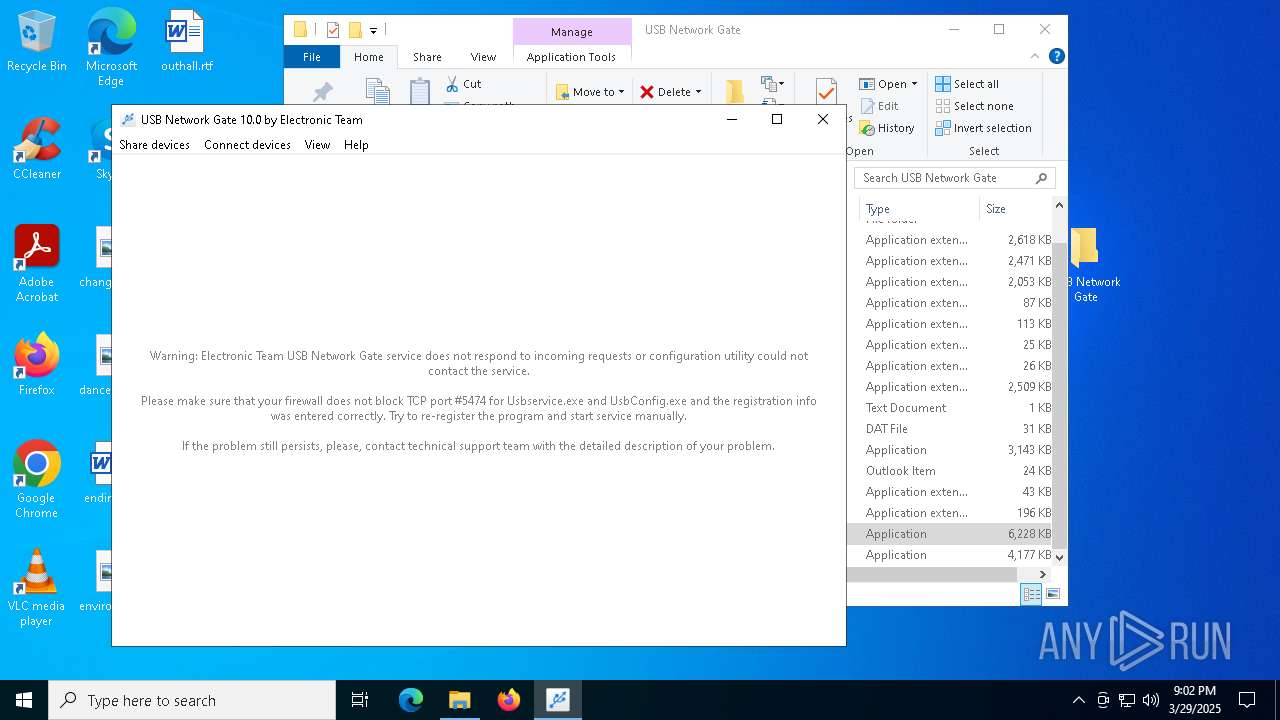The width and height of the screenshot is (1280, 720).
Task: Open the Move to dropdown
Action: (590, 92)
